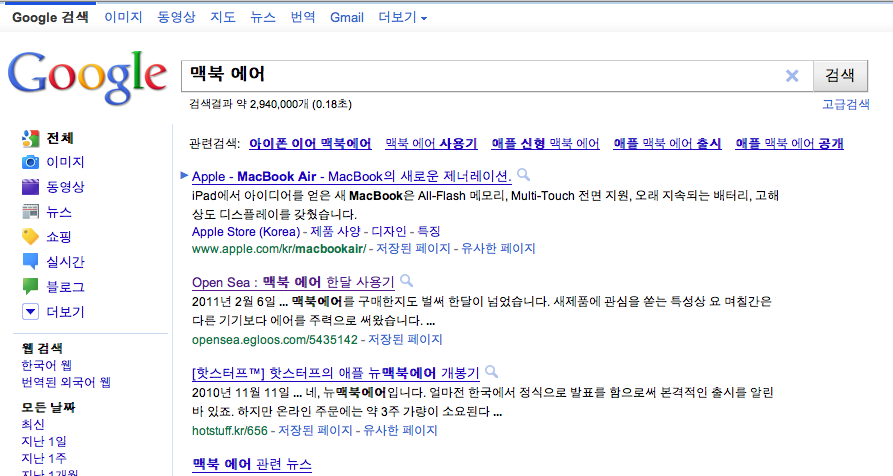Click the hotstuff.kr/656 URL text
Image resolution: width=893 pixels, height=476 pixels.
(230, 431)
